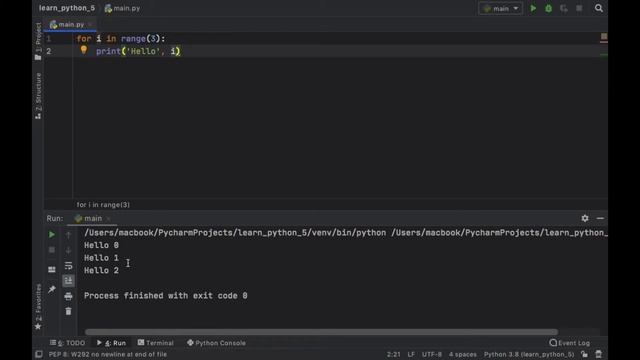The height and width of the screenshot is (360, 640).
Task: Click the restore layout icon in Run panel
Action: click(x=51, y=269)
